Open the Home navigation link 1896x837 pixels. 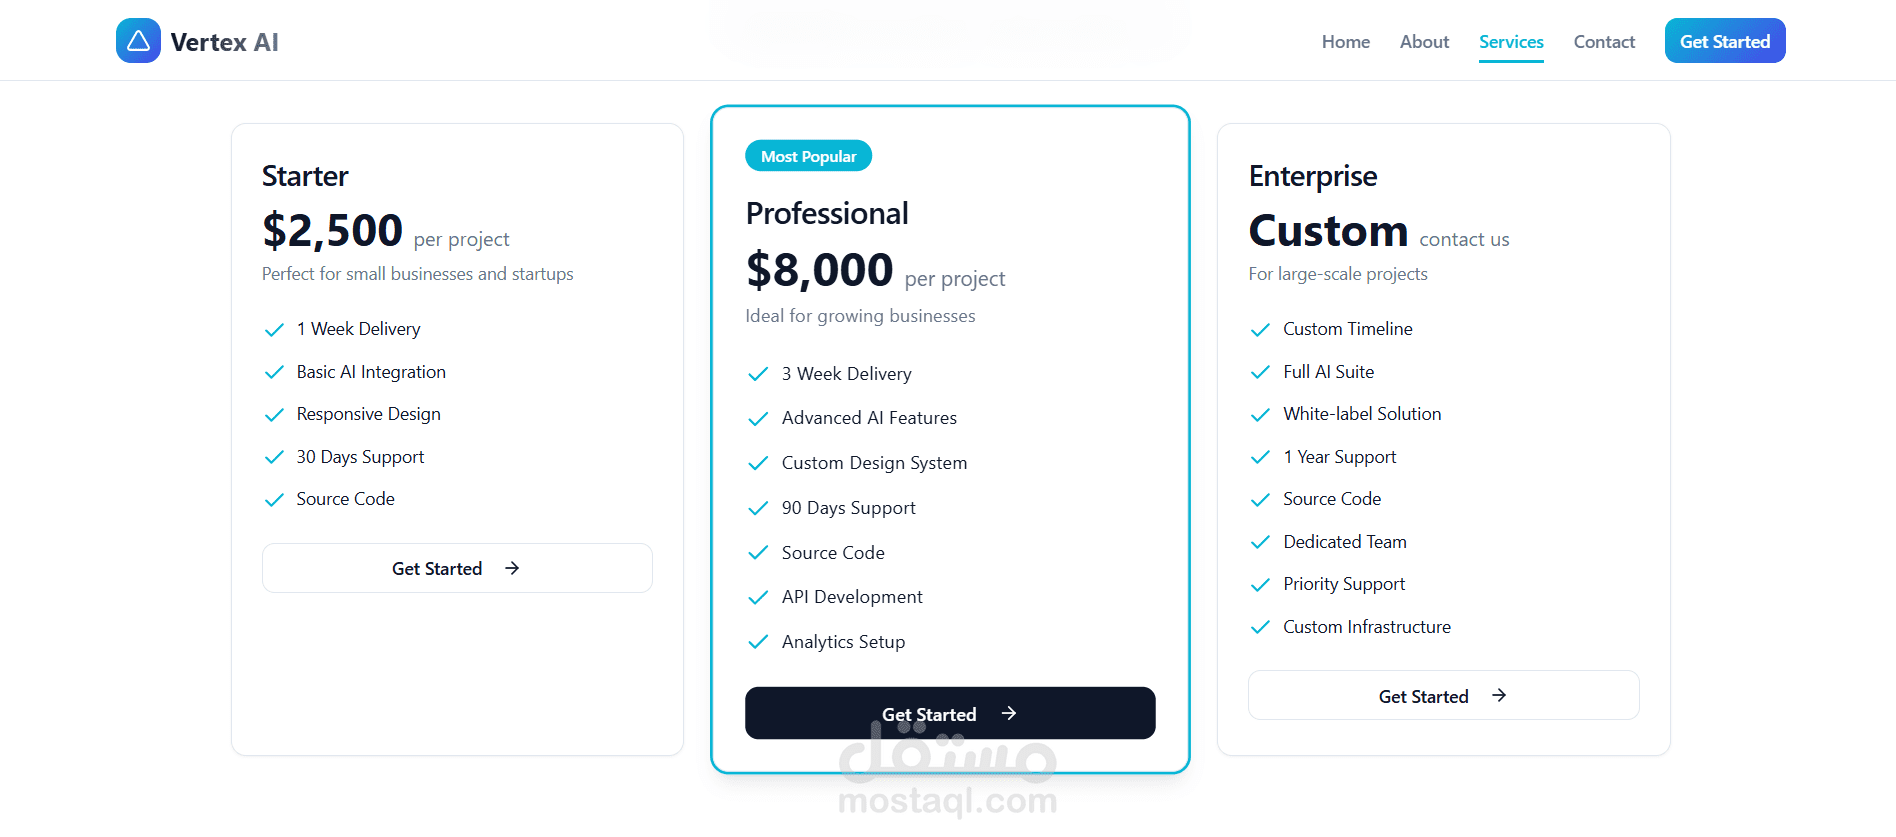1345,42
